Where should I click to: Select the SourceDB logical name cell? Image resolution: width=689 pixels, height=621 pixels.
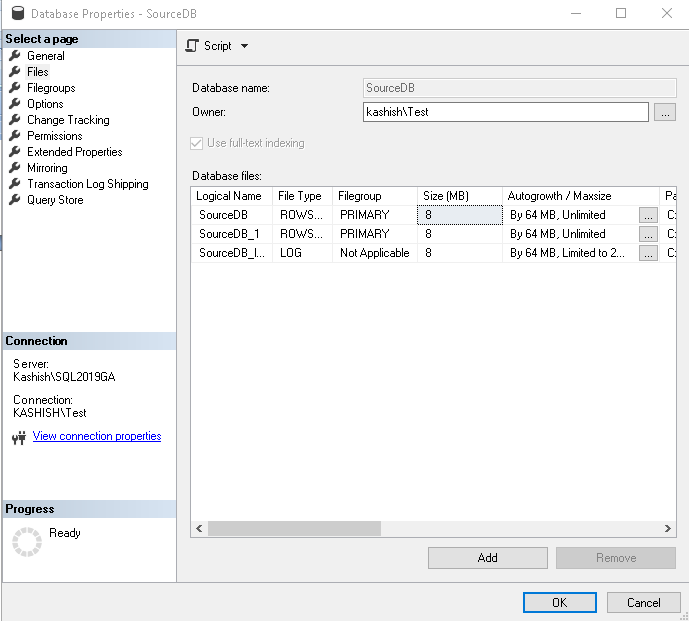[x=232, y=215]
